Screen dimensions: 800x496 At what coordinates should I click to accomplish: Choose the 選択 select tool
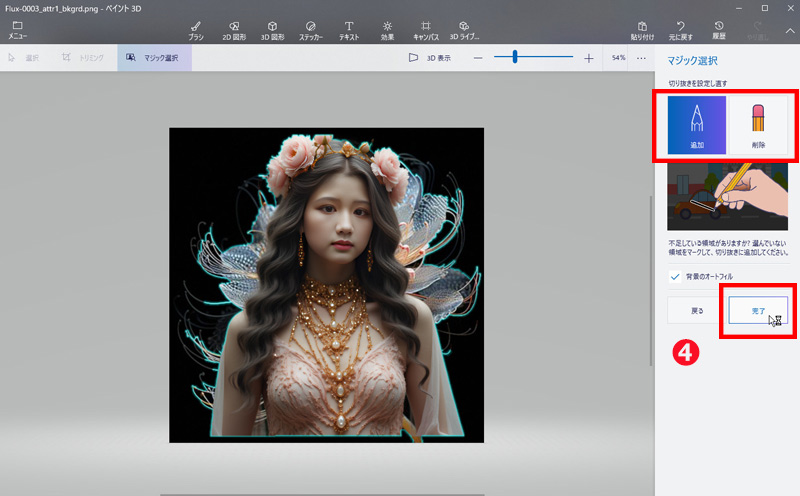(x=24, y=58)
